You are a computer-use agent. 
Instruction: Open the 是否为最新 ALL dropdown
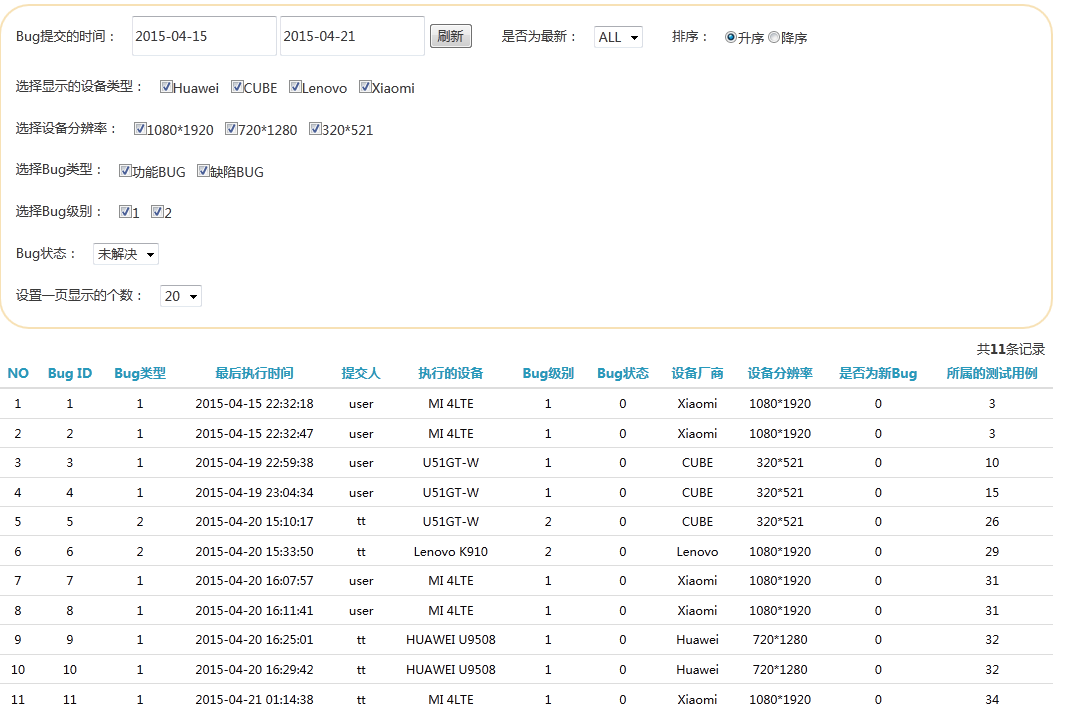pos(618,37)
